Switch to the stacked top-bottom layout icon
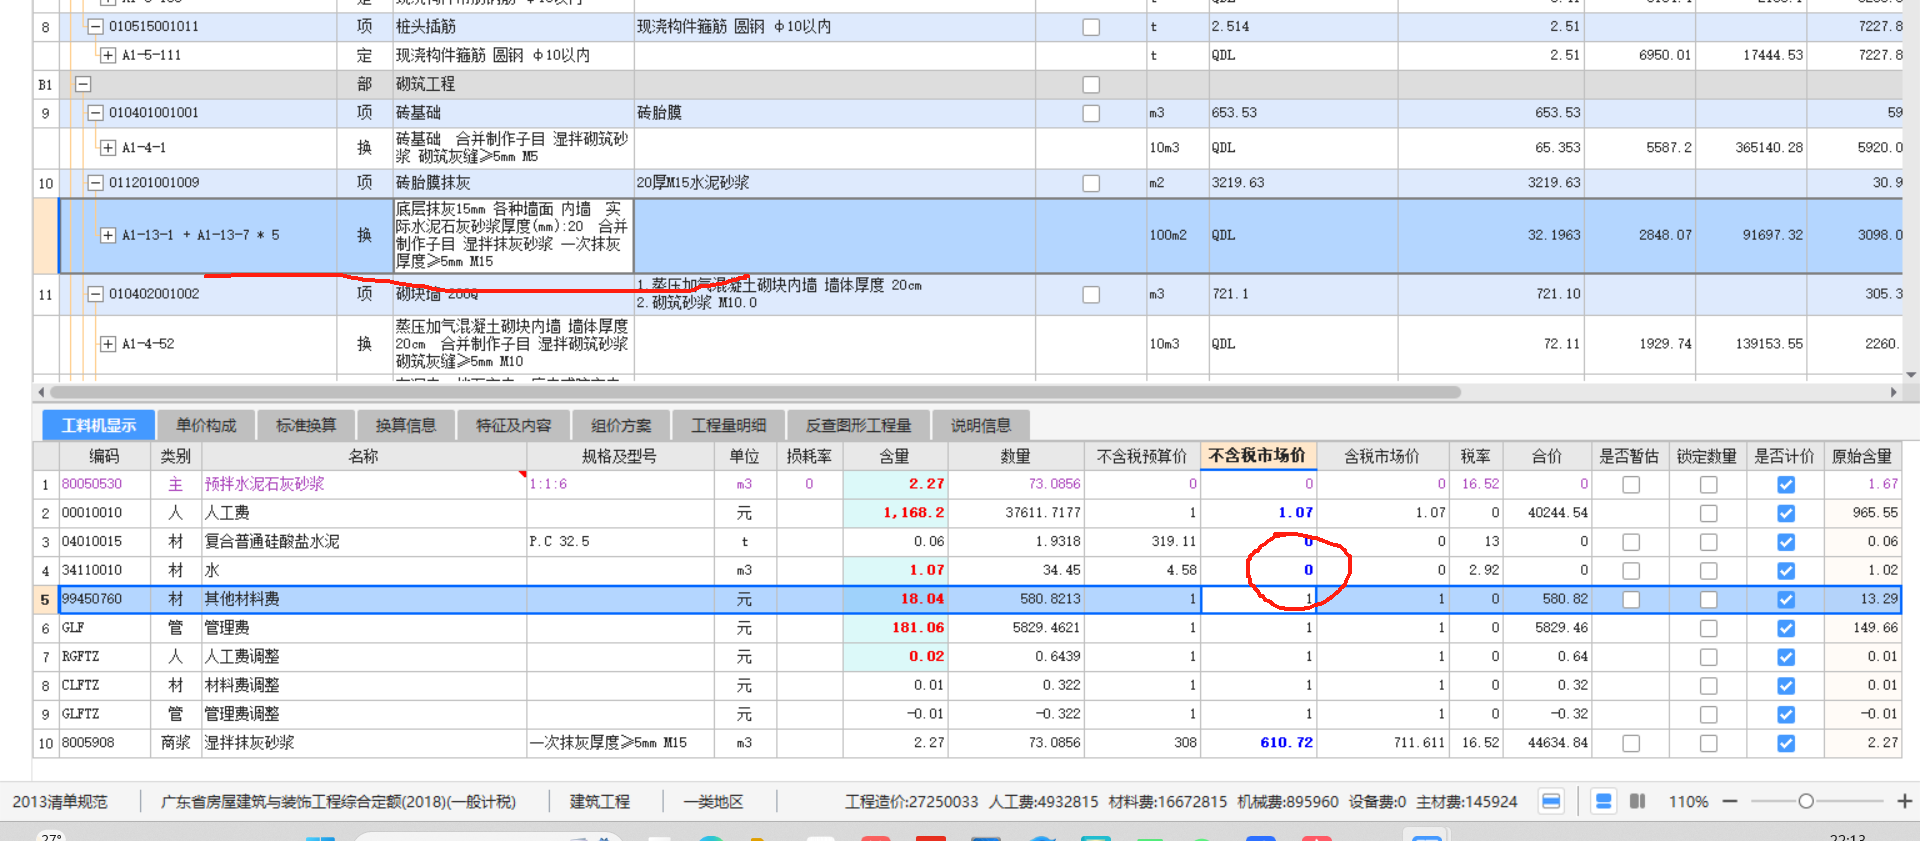The height and width of the screenshot is (841, 1920). (1604, 802)
